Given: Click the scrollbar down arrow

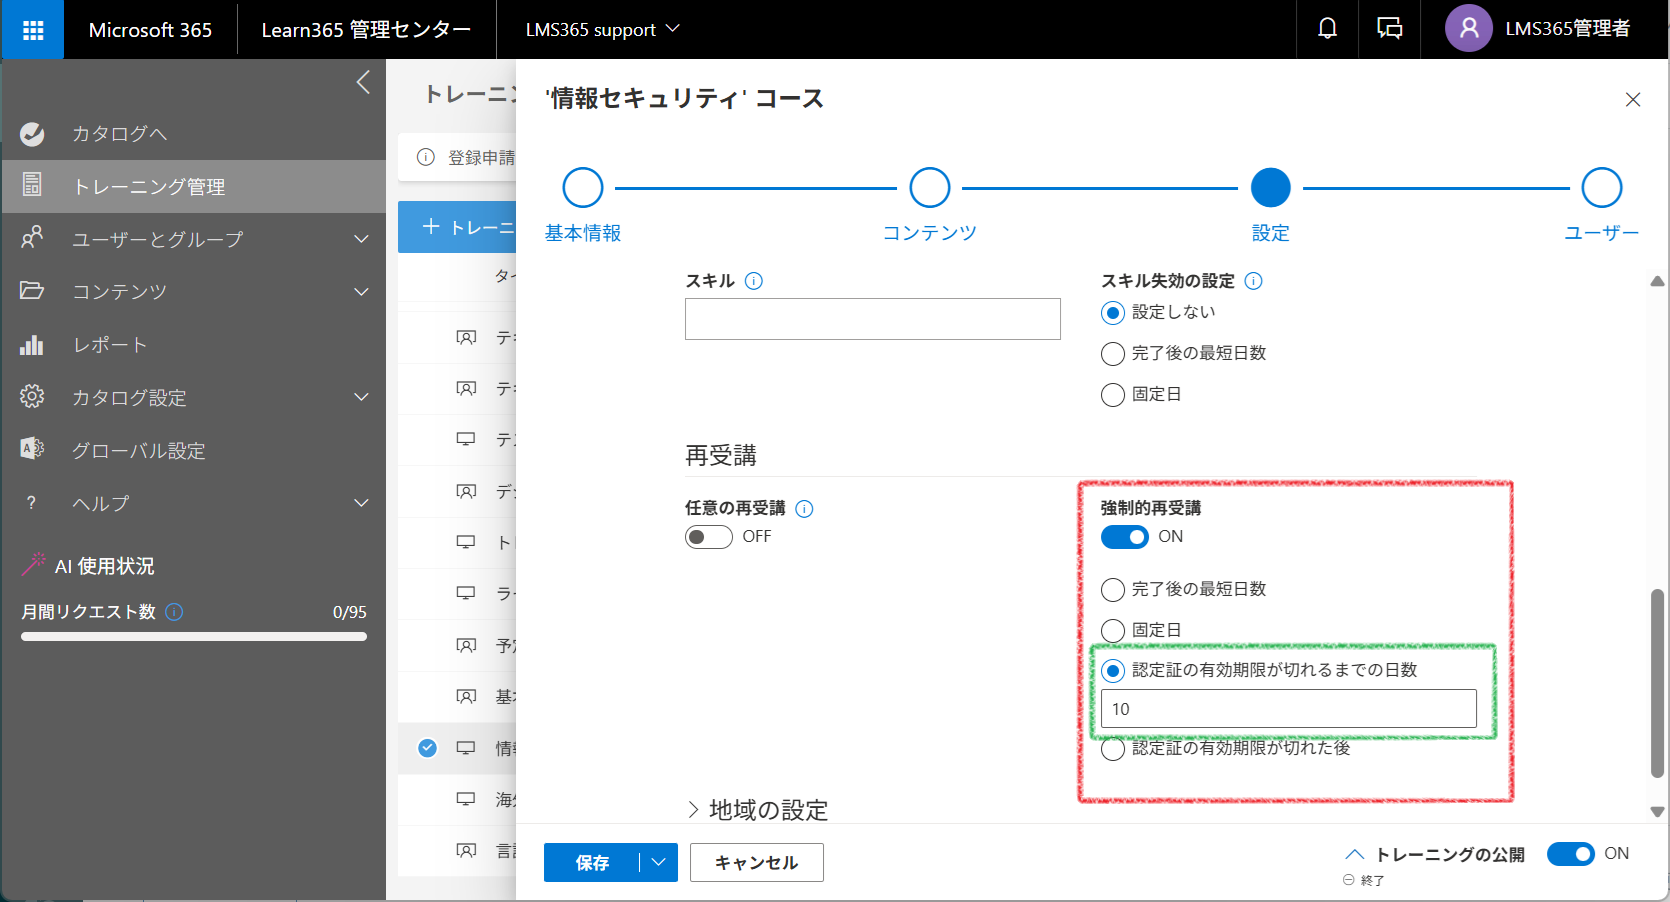Looking at the screenshot, I should tap(1657, 811).
